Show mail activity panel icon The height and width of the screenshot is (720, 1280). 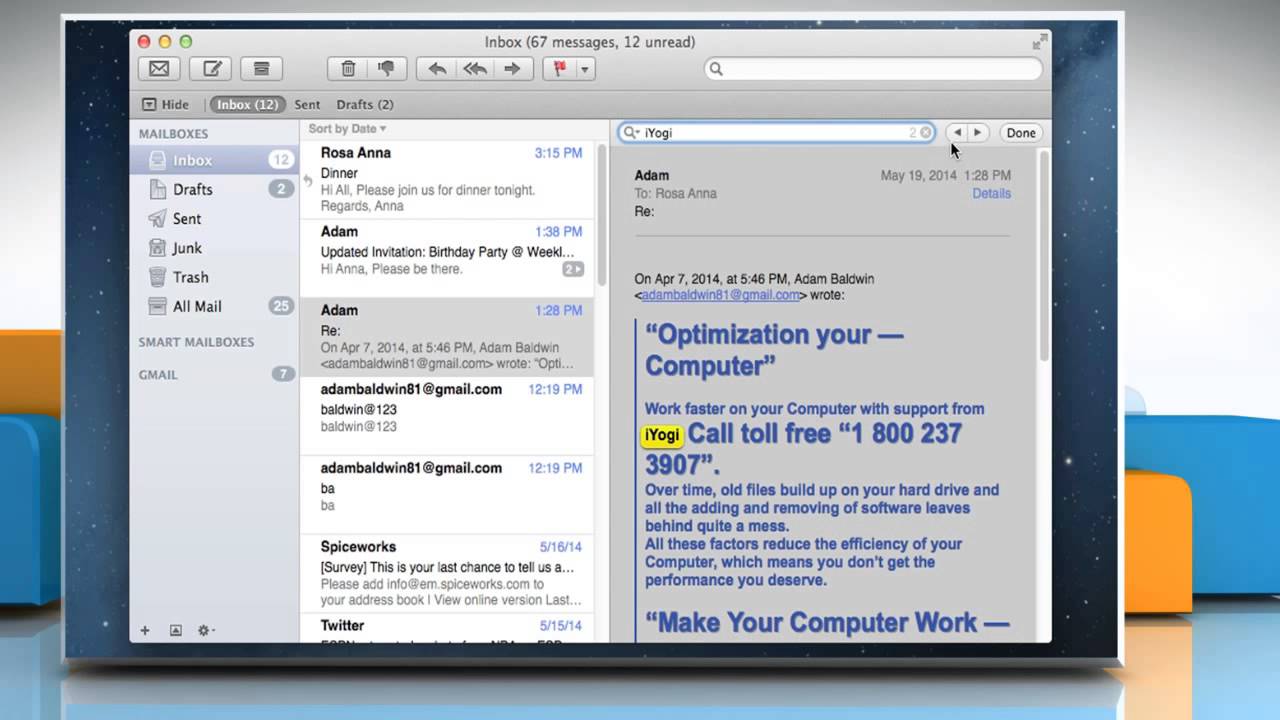(176, 630)
